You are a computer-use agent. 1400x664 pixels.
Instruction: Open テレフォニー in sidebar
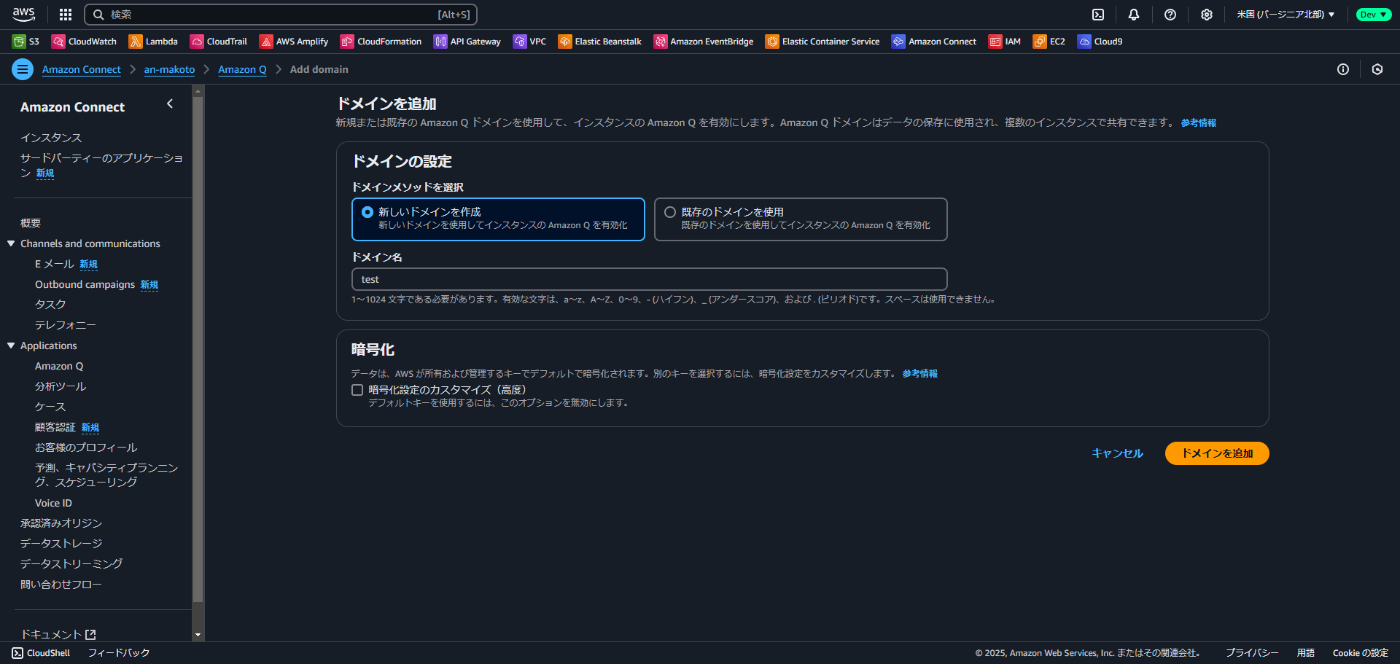(x=66, y=325)
